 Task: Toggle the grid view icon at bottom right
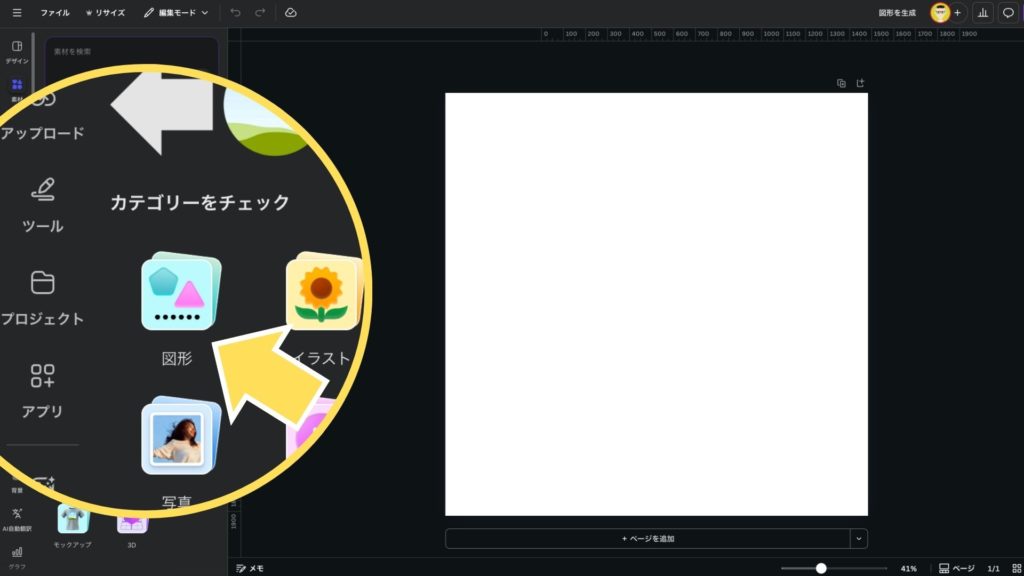[1016, 568]
